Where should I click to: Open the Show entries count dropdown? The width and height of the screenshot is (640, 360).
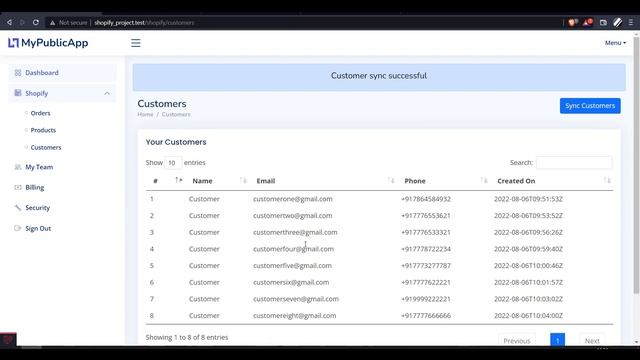coord(173,162)
